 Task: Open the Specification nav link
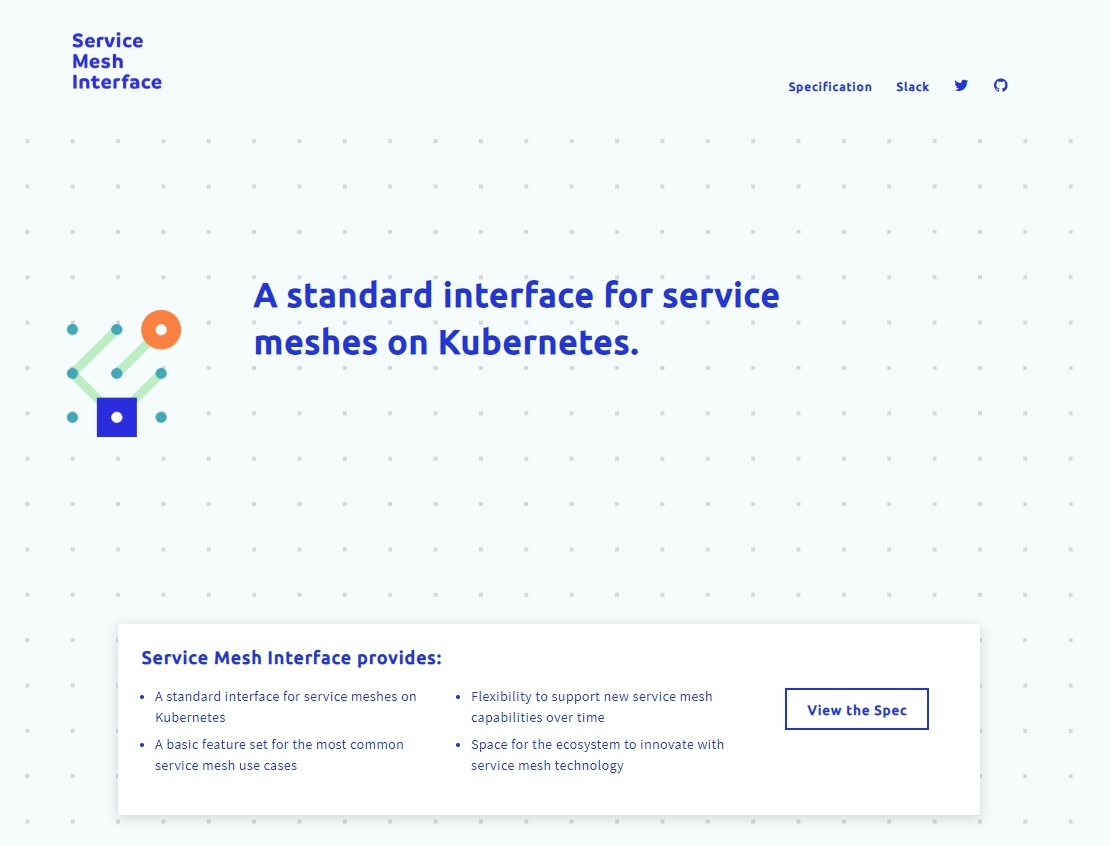click(x=830, y=87)
